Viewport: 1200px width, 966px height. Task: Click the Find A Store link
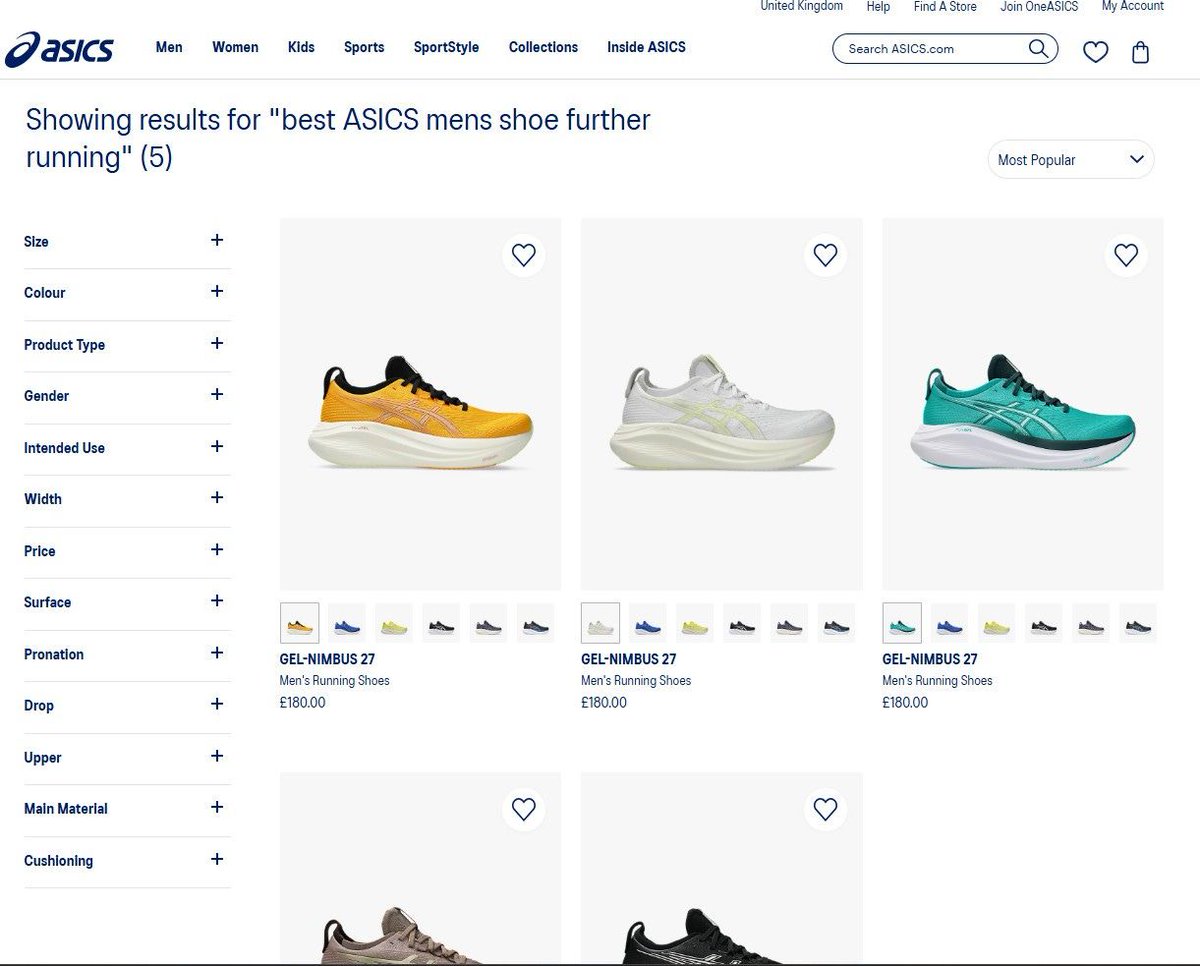point(945,6)
